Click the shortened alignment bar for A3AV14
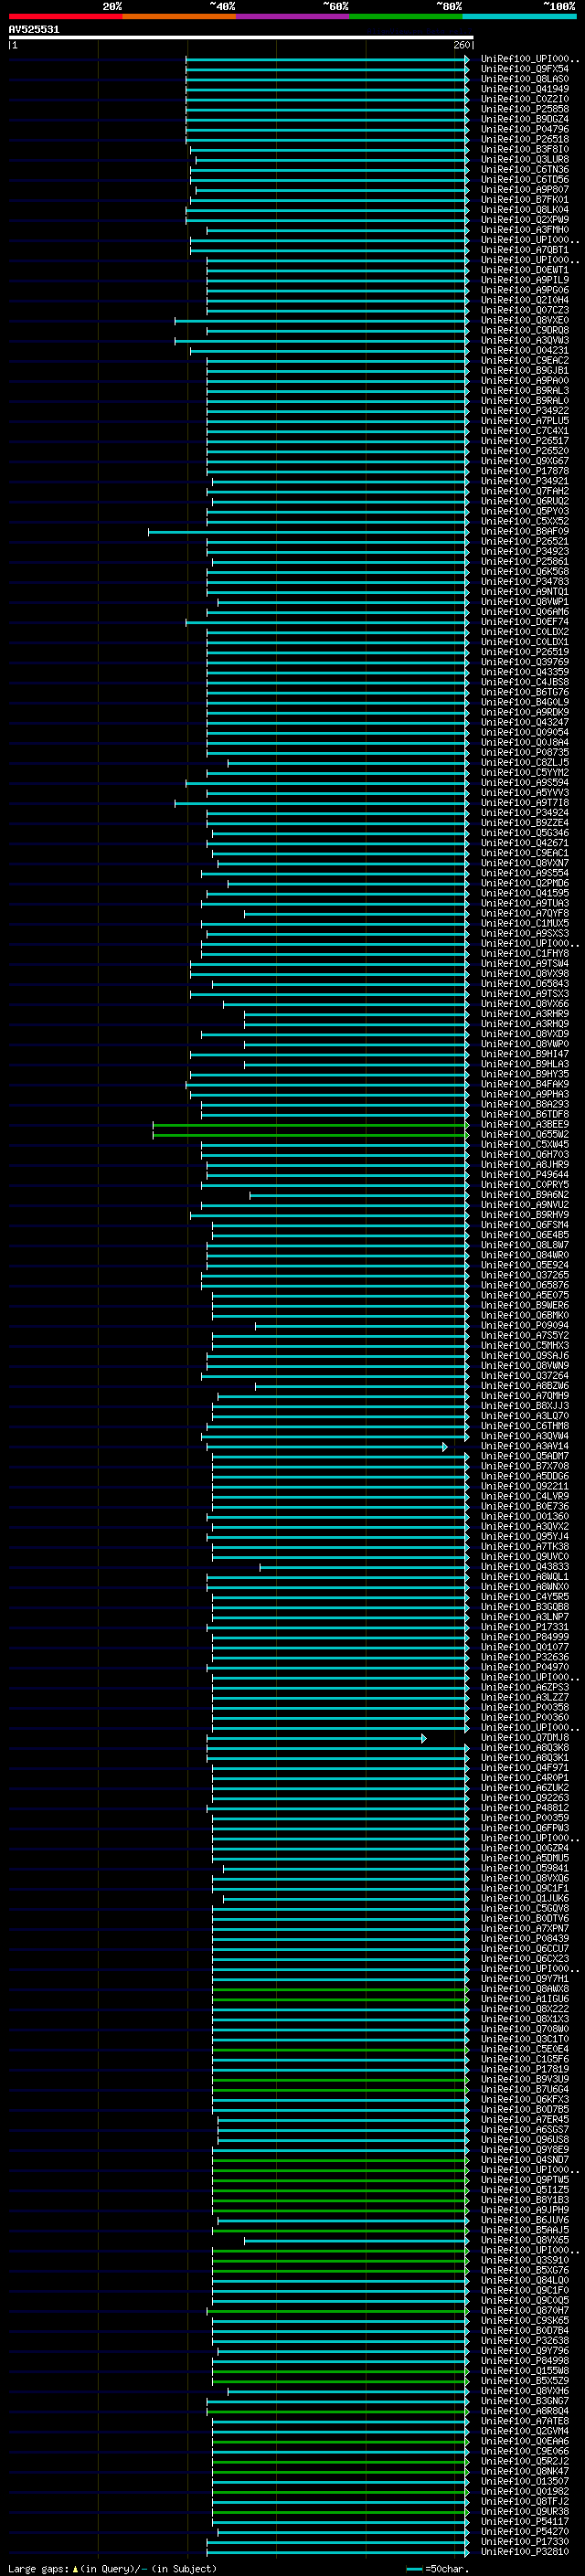Screen dimensions: 585x2576 (325, 1447)
